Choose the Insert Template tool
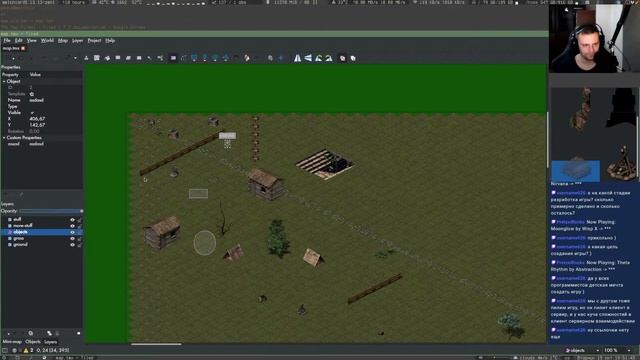The height and width of the screenshot is (360, 640). point(247,58)
